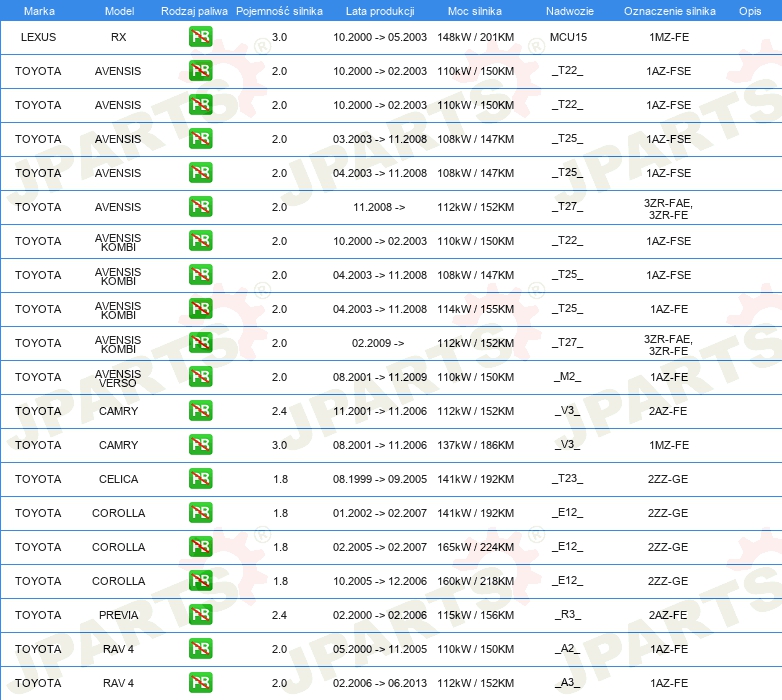
Task: Click the 05.2000 -> 11.2005 production years cell
Action: [380, 649]
